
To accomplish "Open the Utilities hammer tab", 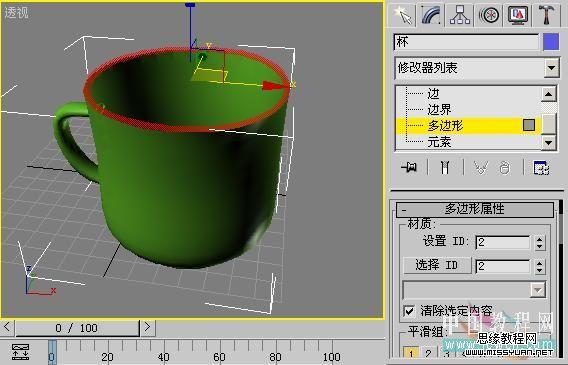I will pyautogui.click(x=546, y=15).
